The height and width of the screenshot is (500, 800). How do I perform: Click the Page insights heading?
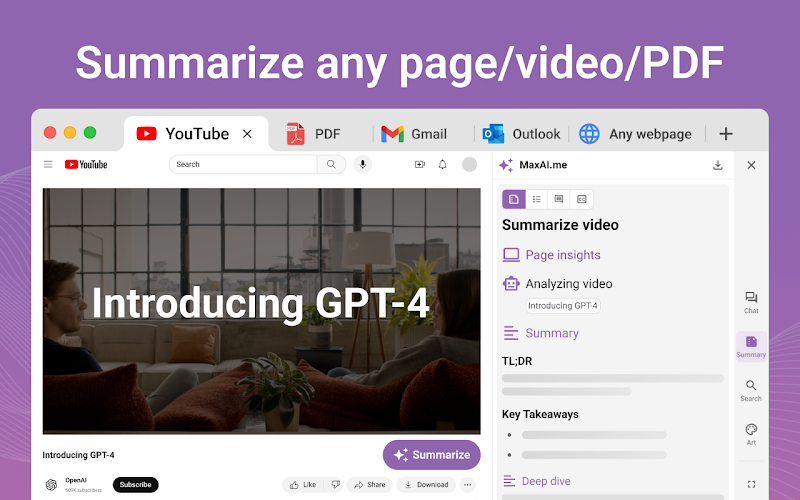pyautogui.click(x=563, y=255)
